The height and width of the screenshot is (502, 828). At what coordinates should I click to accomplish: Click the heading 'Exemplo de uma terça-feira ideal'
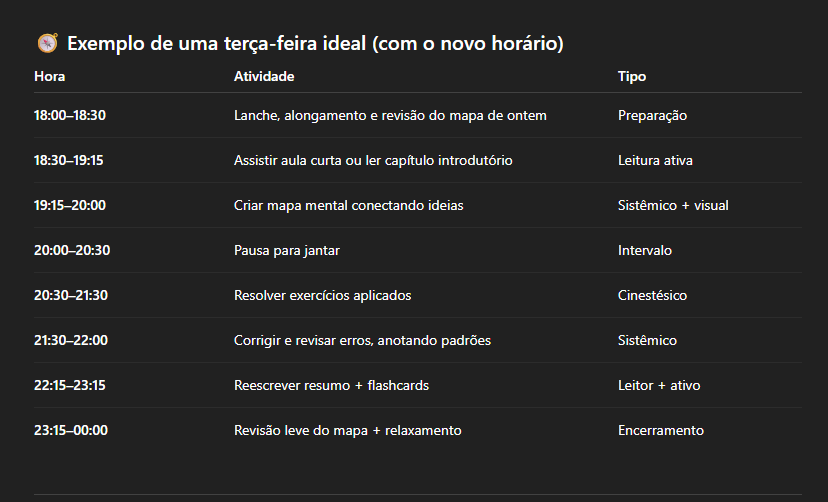(x=315, y=44)
